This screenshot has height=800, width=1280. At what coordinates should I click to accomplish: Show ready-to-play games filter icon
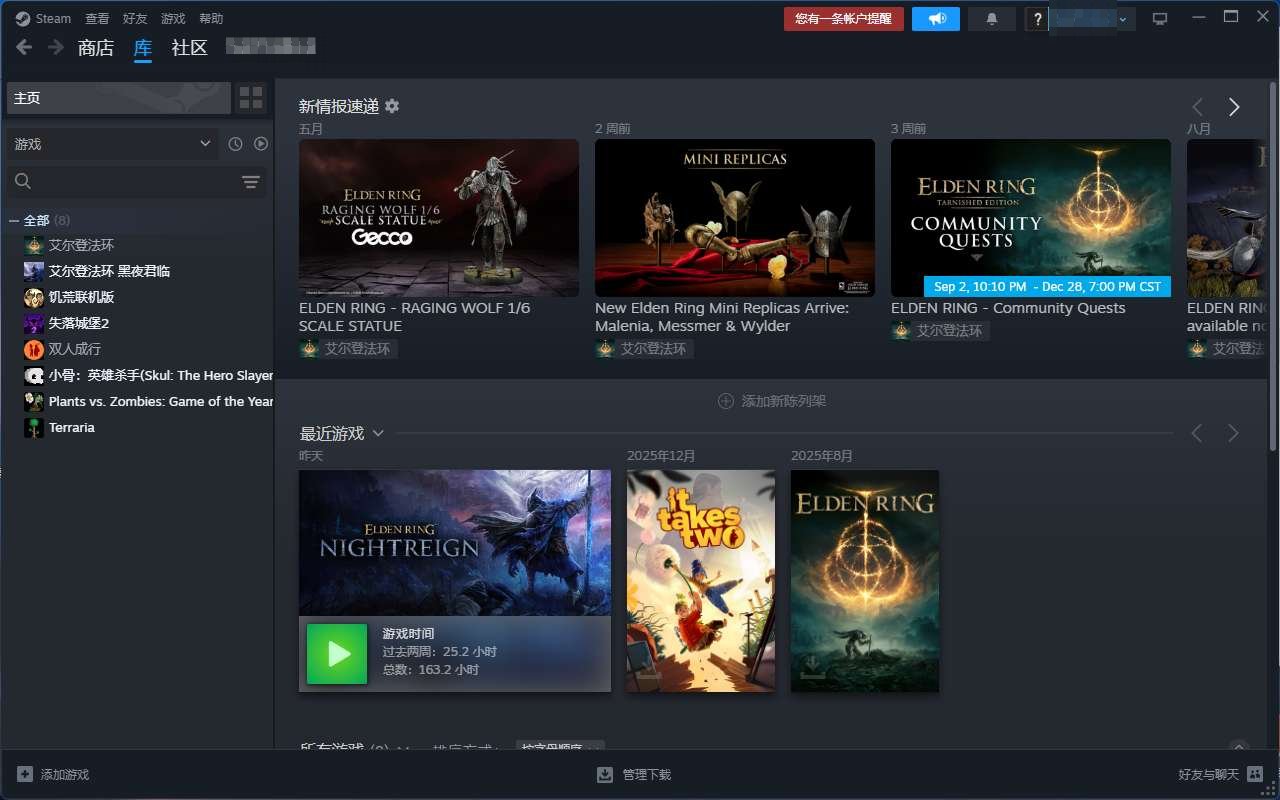click(261, 144)
